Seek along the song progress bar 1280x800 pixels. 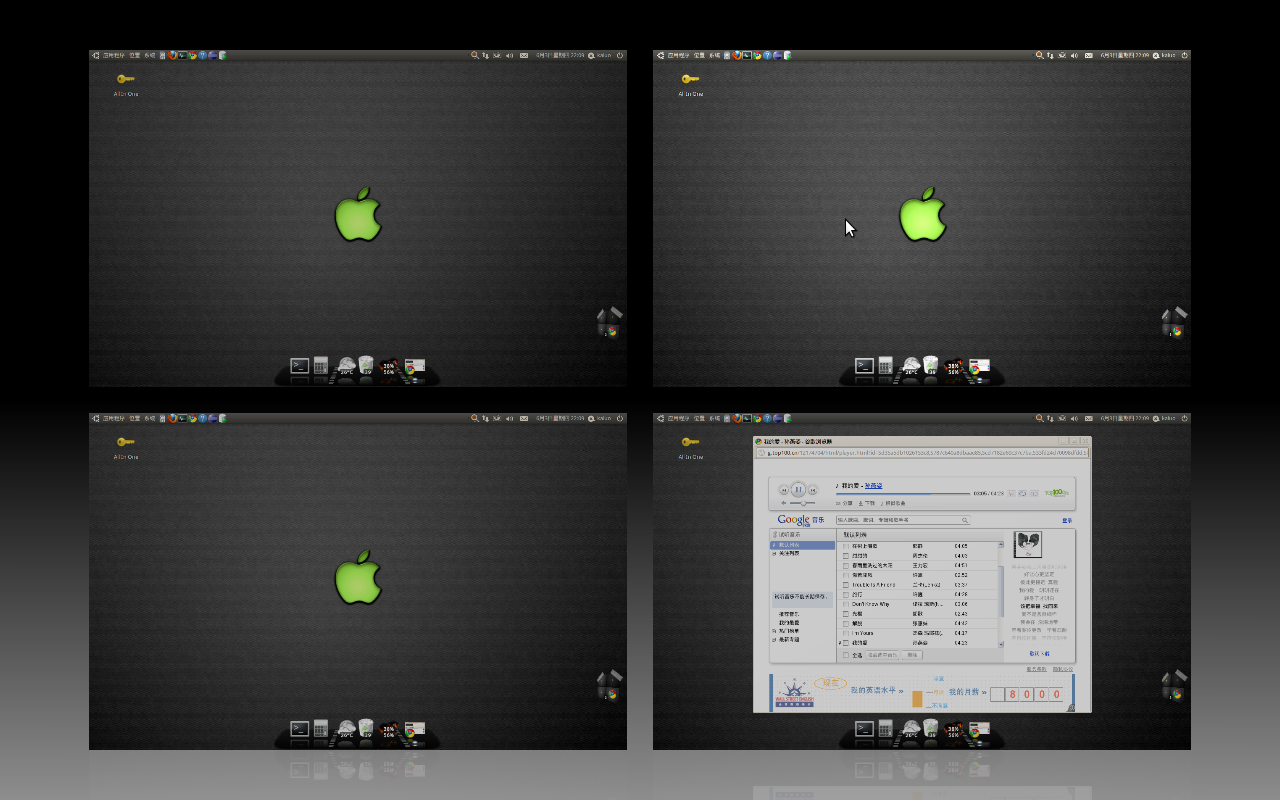coord(903,494)
